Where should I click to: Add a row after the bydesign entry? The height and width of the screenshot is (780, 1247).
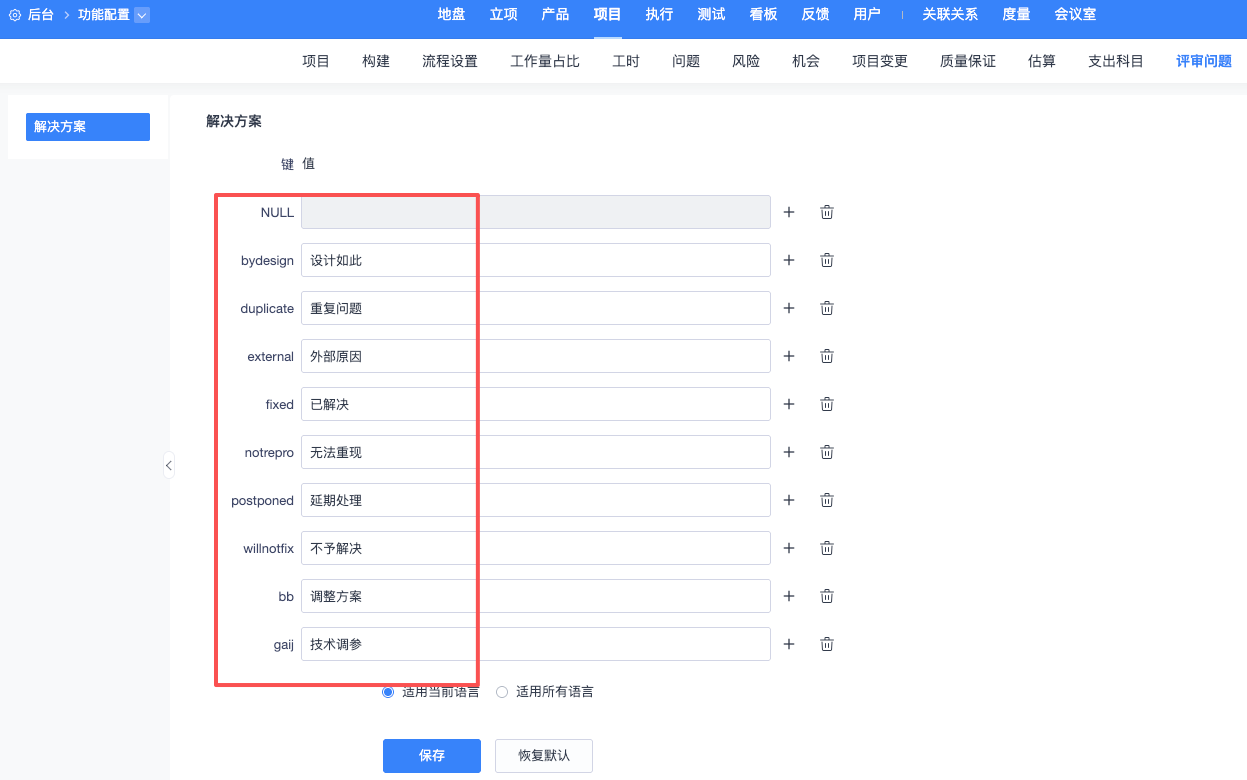coord(789,260)
